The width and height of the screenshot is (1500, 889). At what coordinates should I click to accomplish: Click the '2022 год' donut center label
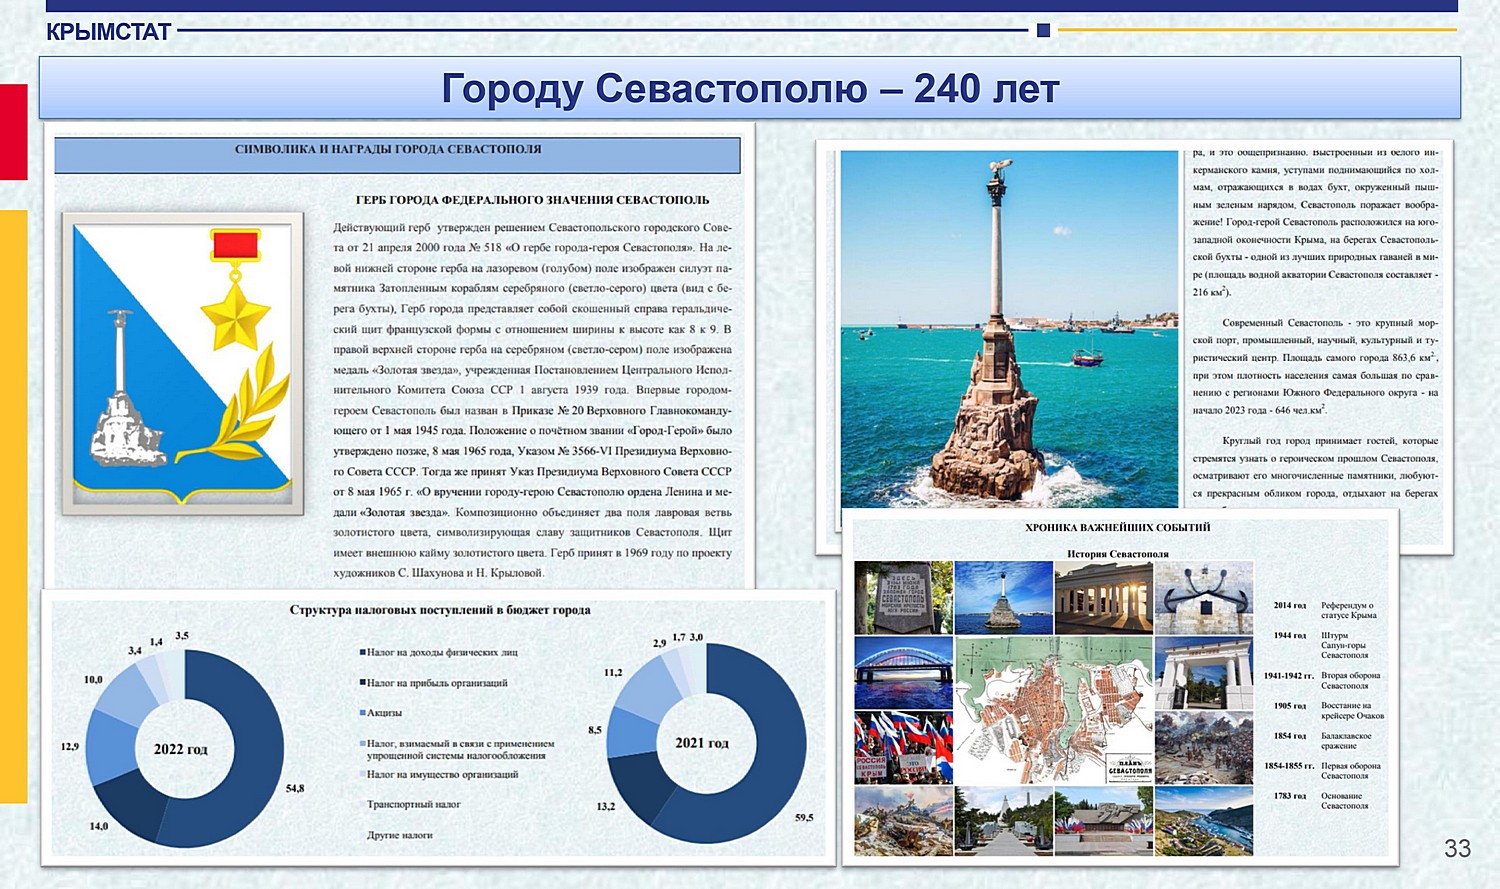click(x=181, y=749)
